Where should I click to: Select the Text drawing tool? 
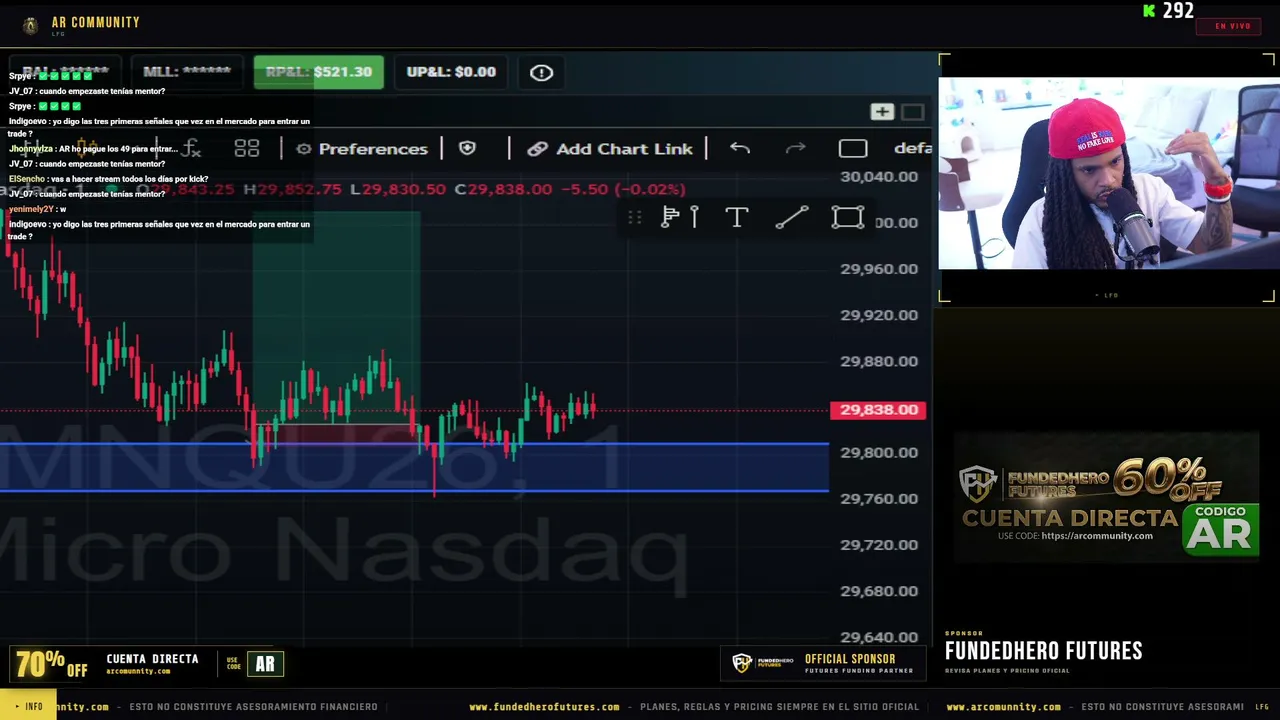click(x=737, y=217)
